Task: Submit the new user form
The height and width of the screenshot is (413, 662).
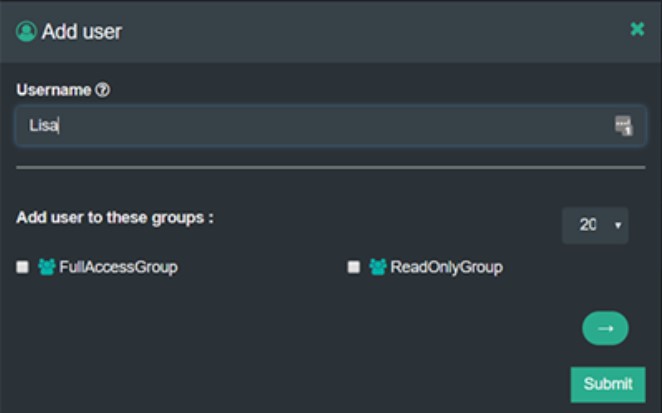Action: (607, 383)
